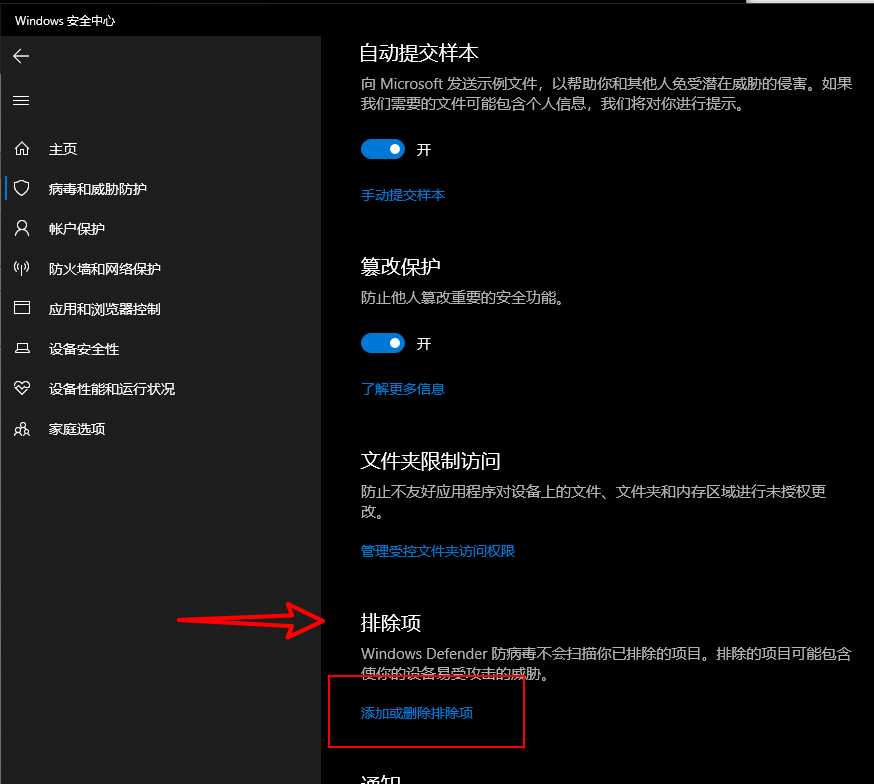
Task: Click the home icon beside 主页
Action: pyautogui.click(x=22, y=149)
